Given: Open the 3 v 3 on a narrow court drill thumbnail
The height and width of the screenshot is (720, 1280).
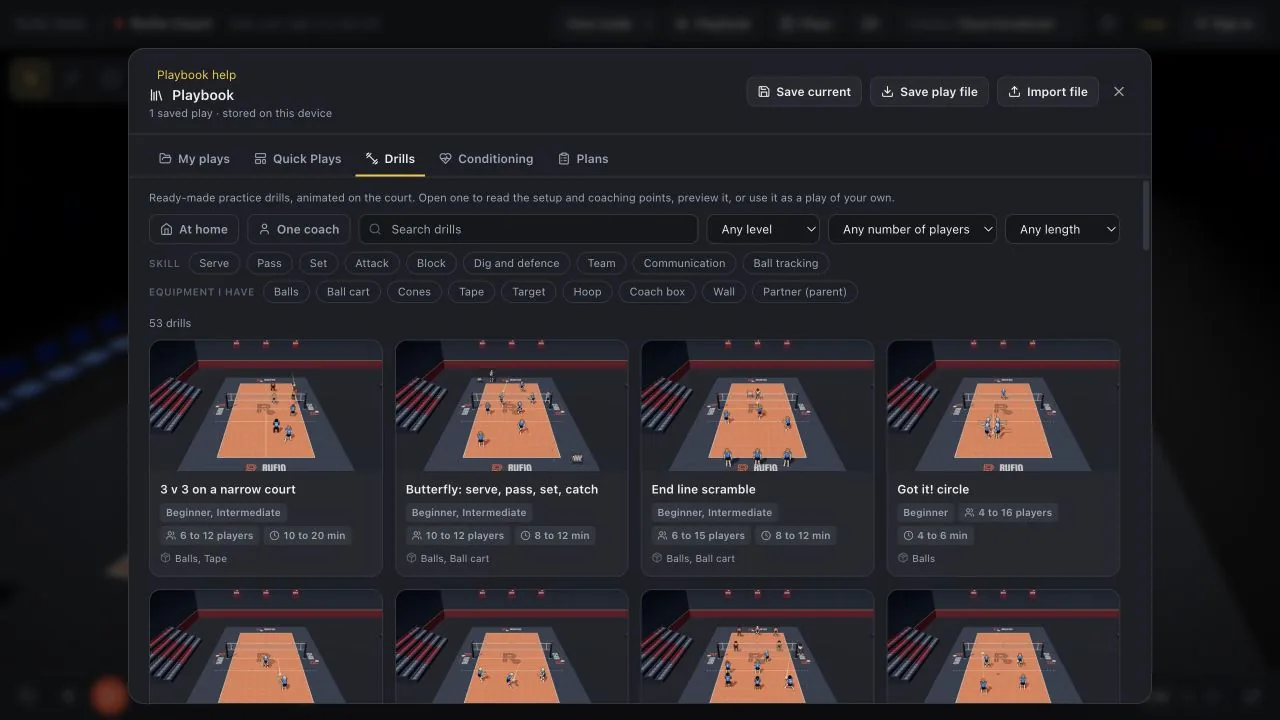Looking at the screenshot, I should 266,406.
